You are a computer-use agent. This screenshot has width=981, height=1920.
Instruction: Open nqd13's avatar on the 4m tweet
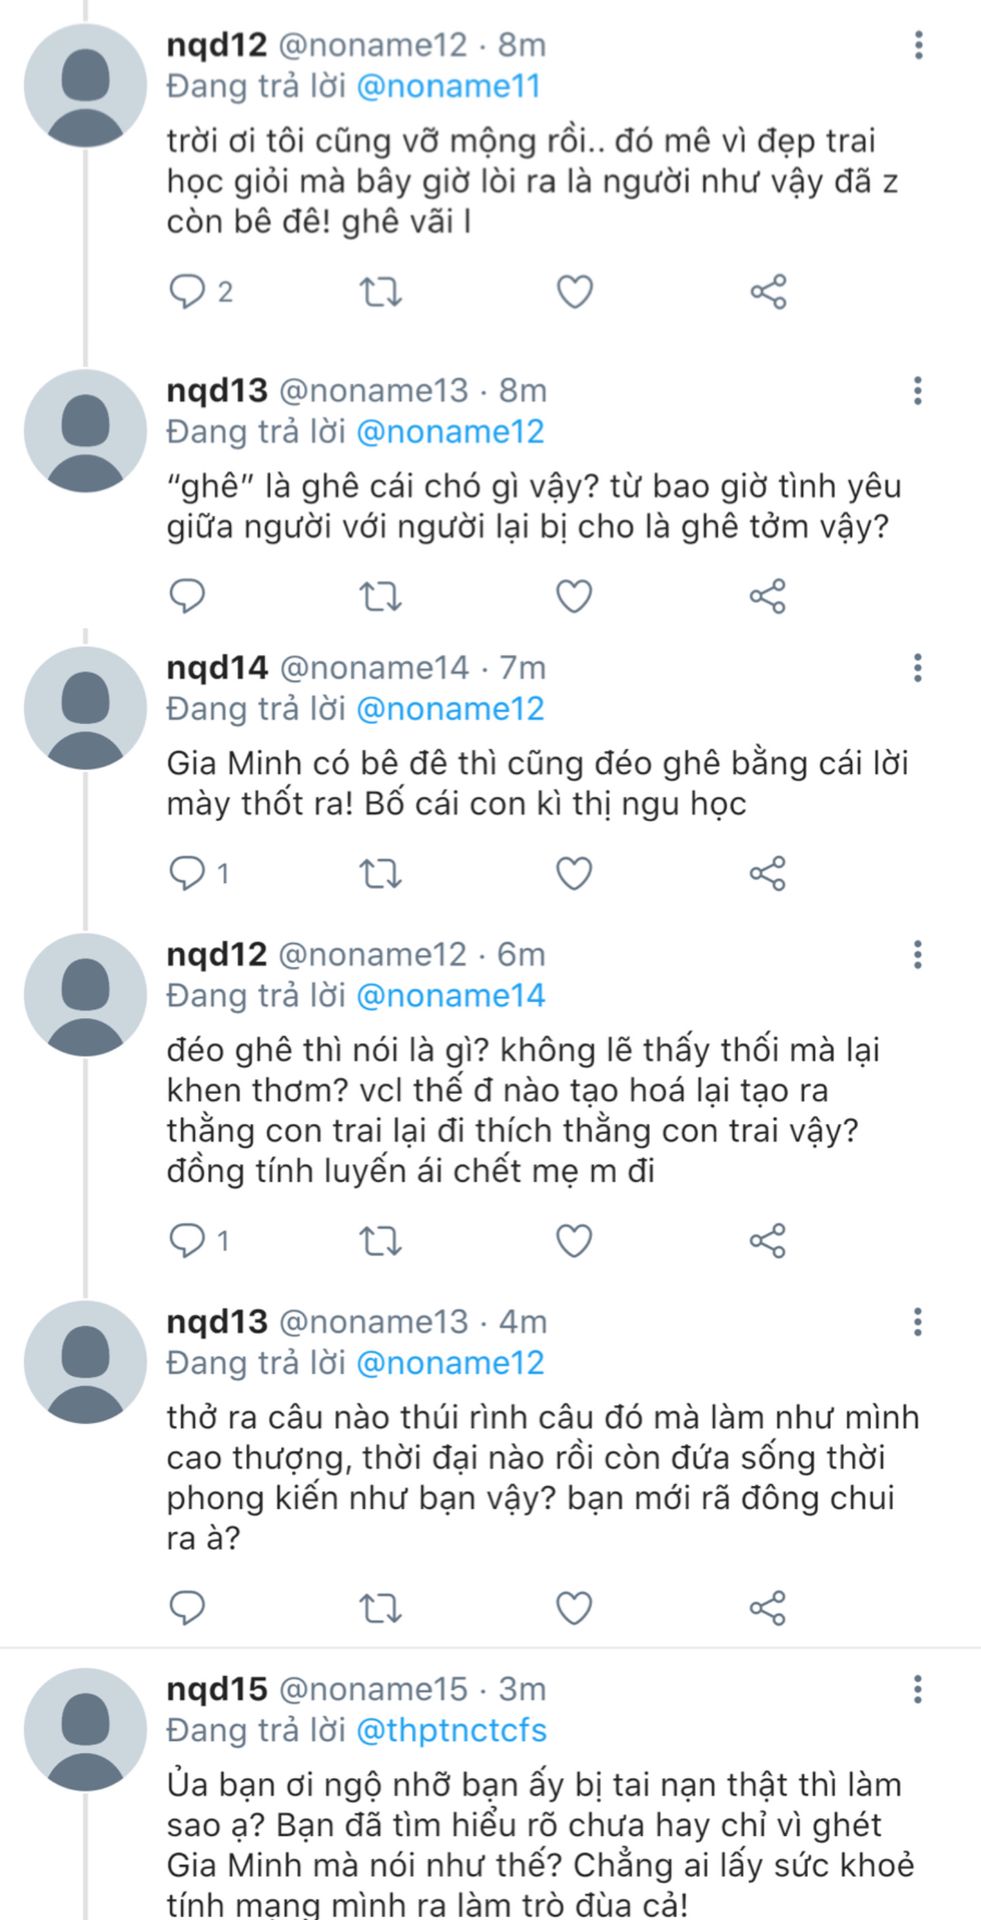pyautogui.click(x=85, y=1362)
